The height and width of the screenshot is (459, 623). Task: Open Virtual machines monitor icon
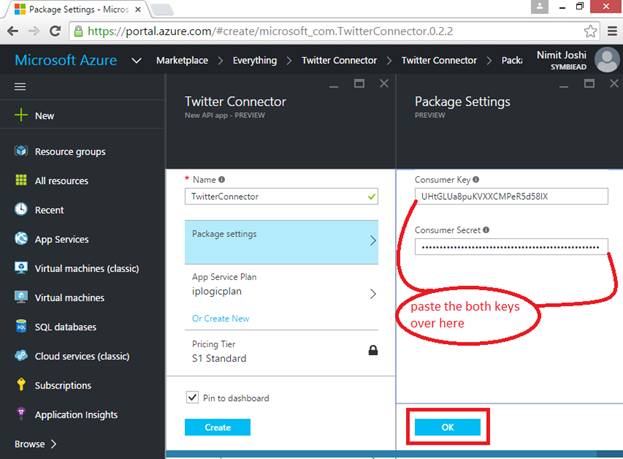click(21, 297)
